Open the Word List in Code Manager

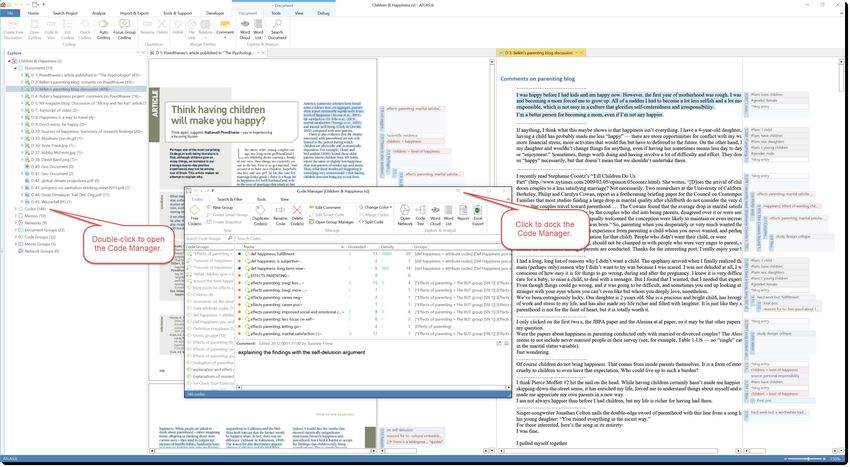448,215
